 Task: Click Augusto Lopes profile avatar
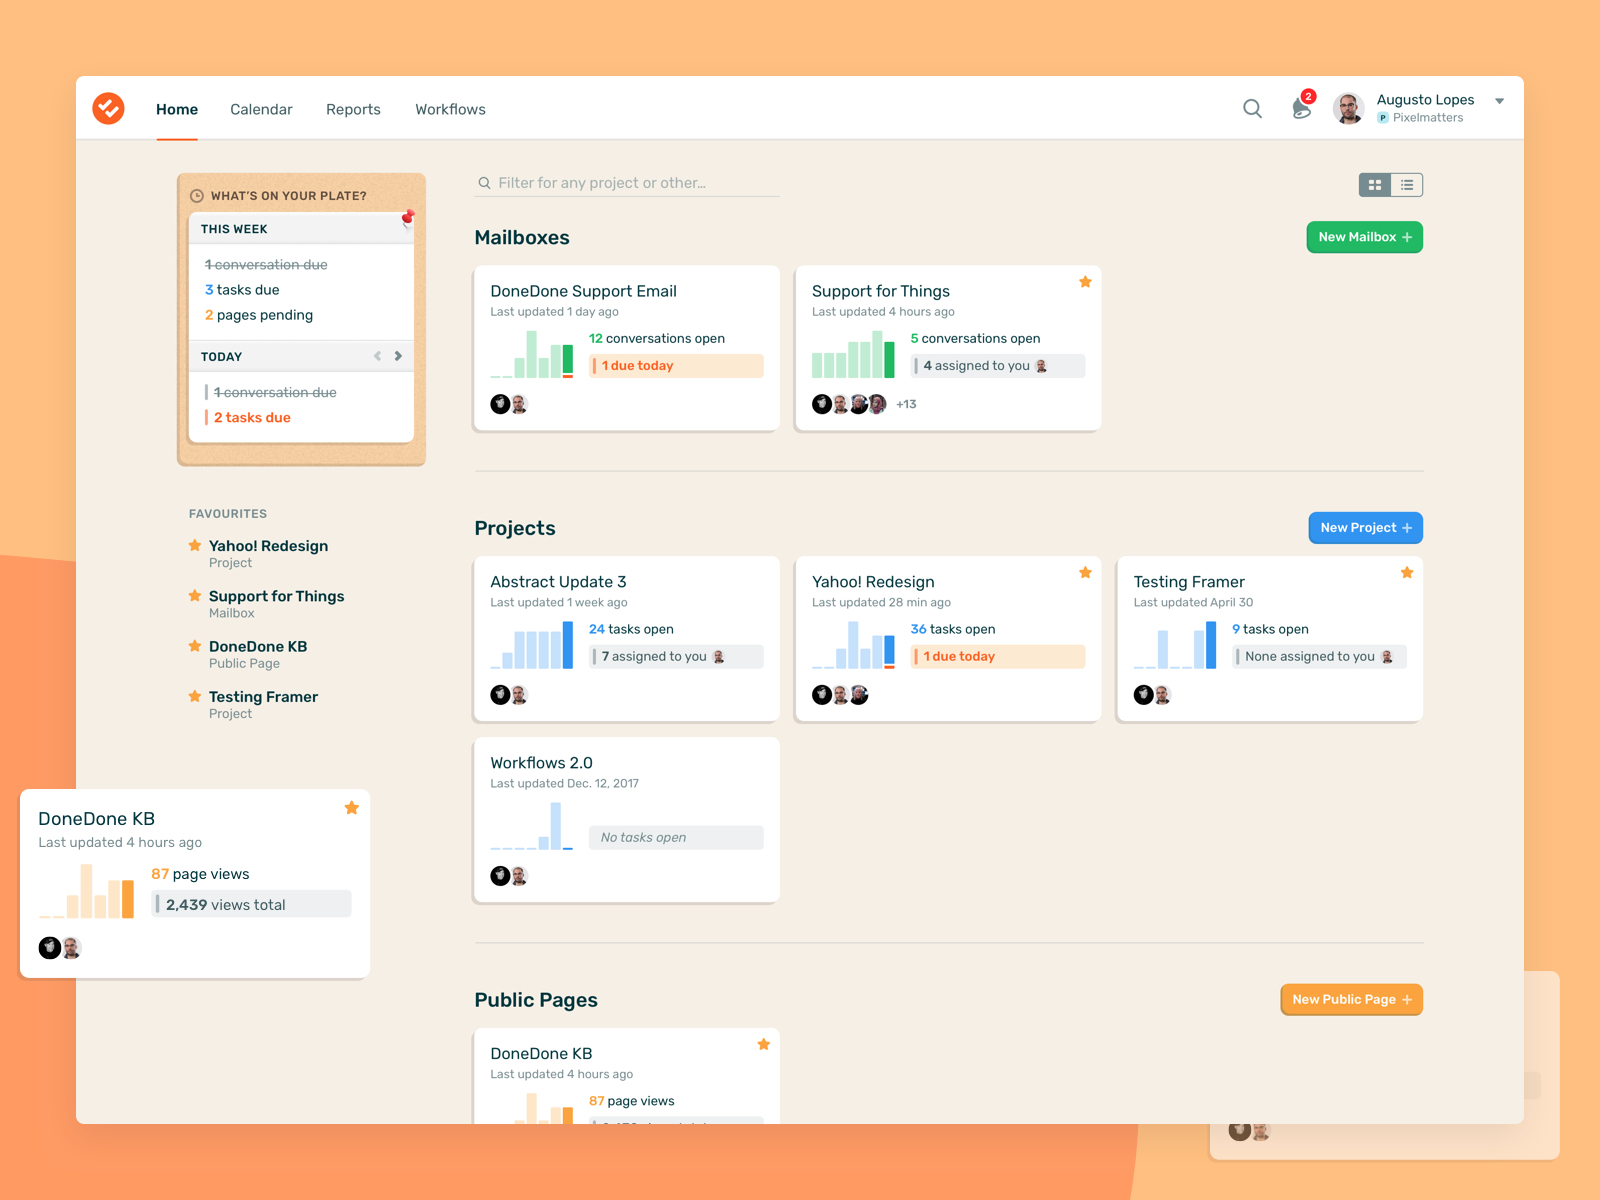tap(1348, 108)
